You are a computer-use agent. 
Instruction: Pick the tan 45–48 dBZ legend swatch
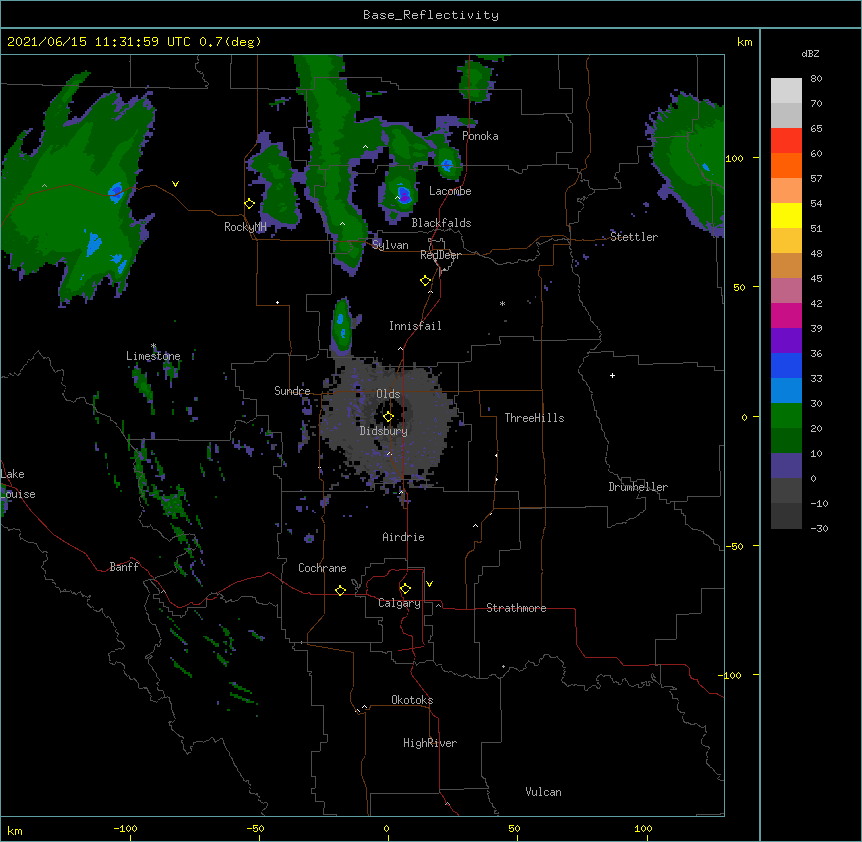[786, 265]
